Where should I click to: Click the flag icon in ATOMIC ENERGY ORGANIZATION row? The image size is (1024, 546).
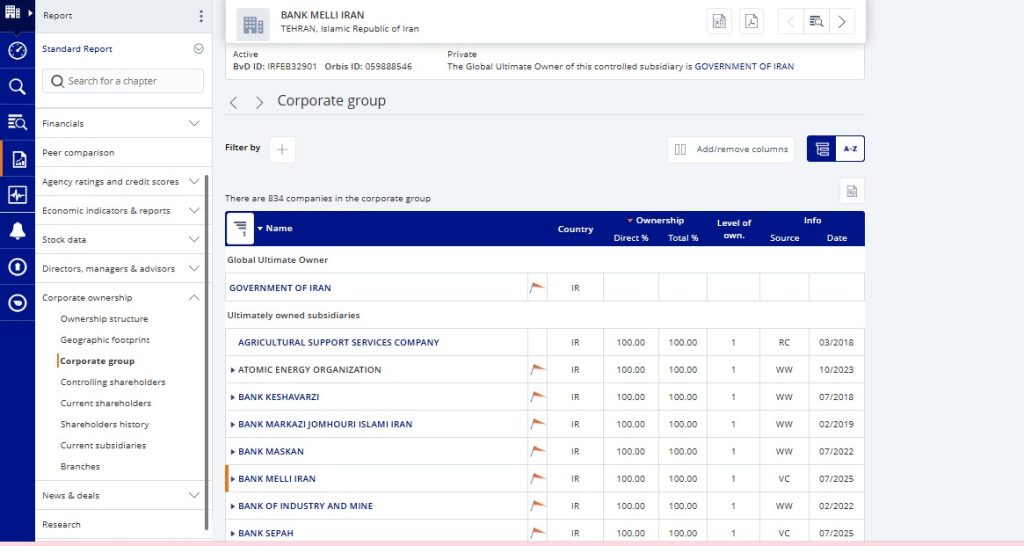537,369
